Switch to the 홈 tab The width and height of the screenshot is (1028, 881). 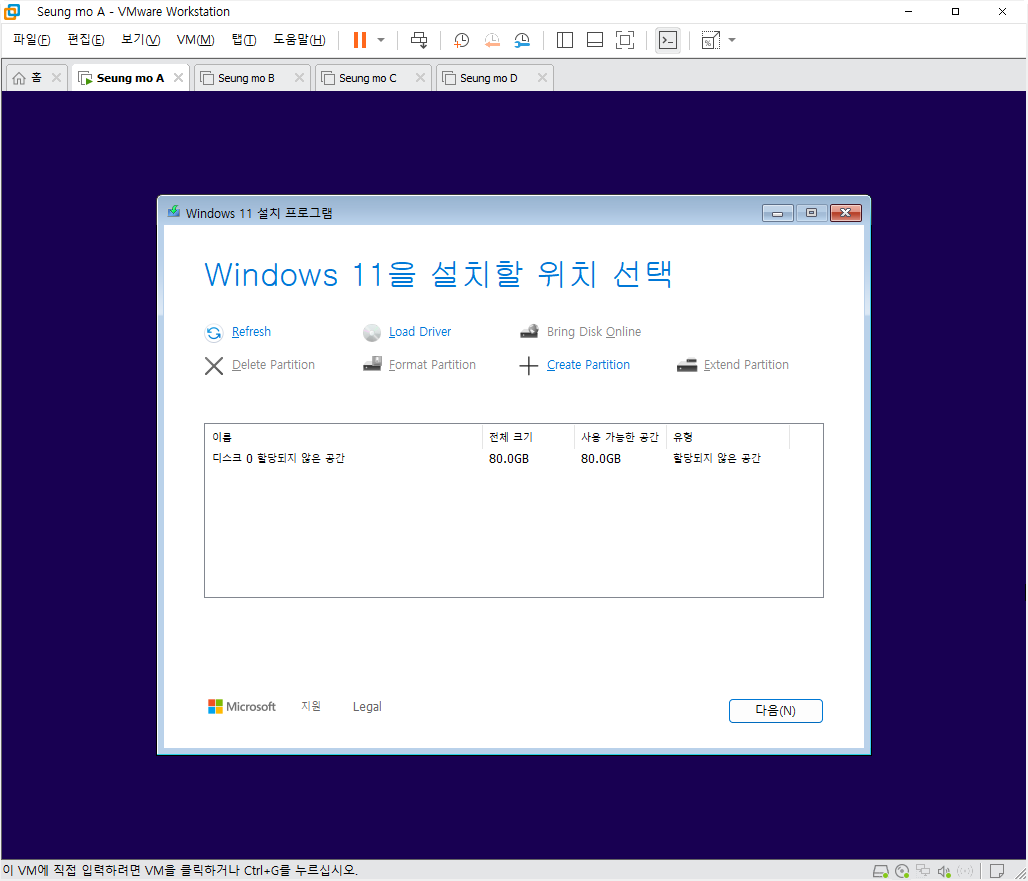click(x=29, y=78)
